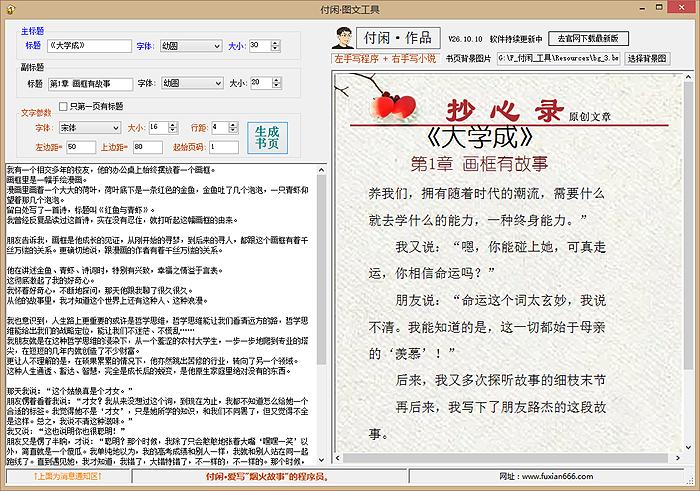
Task: Click the 生成书页 button
Action: pos(267,138)
